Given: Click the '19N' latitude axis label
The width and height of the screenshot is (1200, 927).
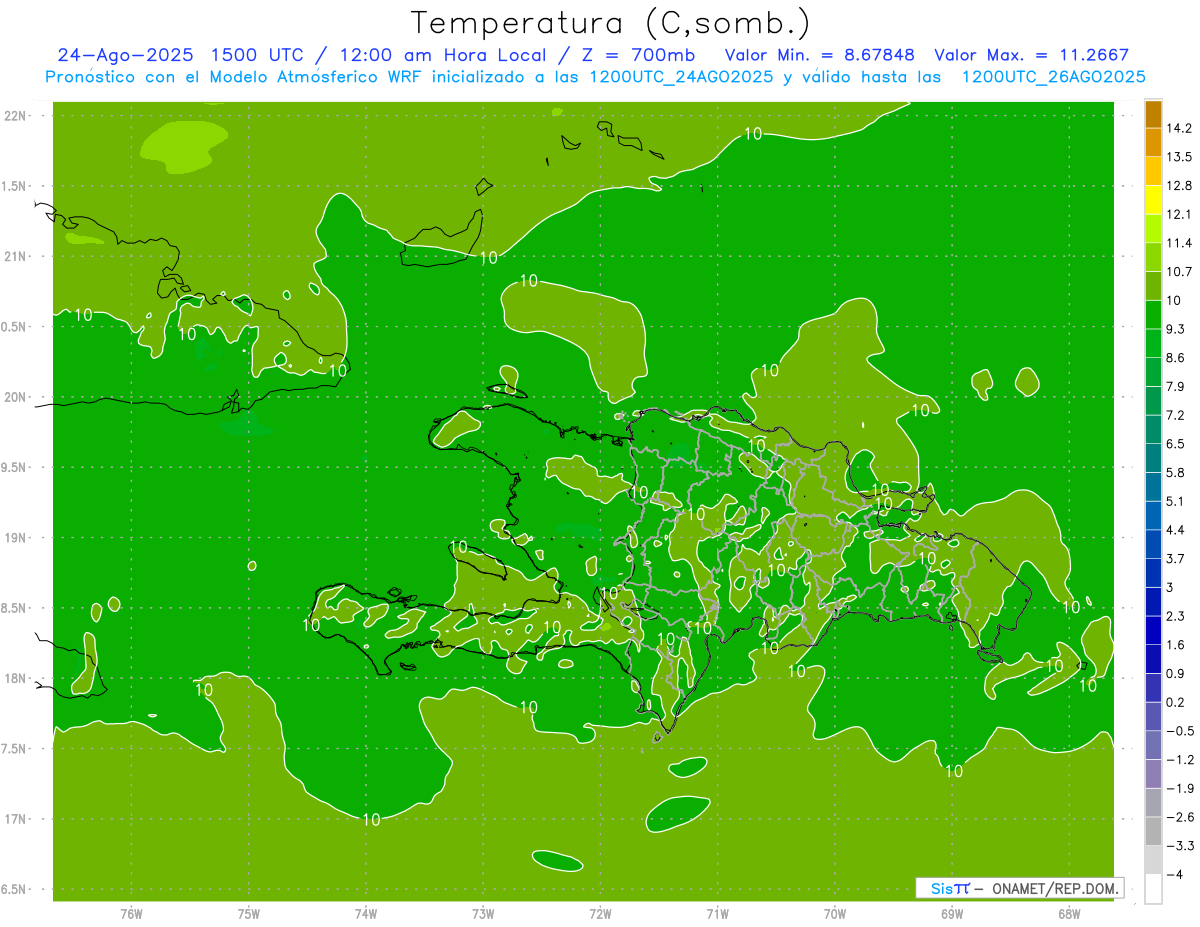Looking at the screenshot, I should coord(16,538).
